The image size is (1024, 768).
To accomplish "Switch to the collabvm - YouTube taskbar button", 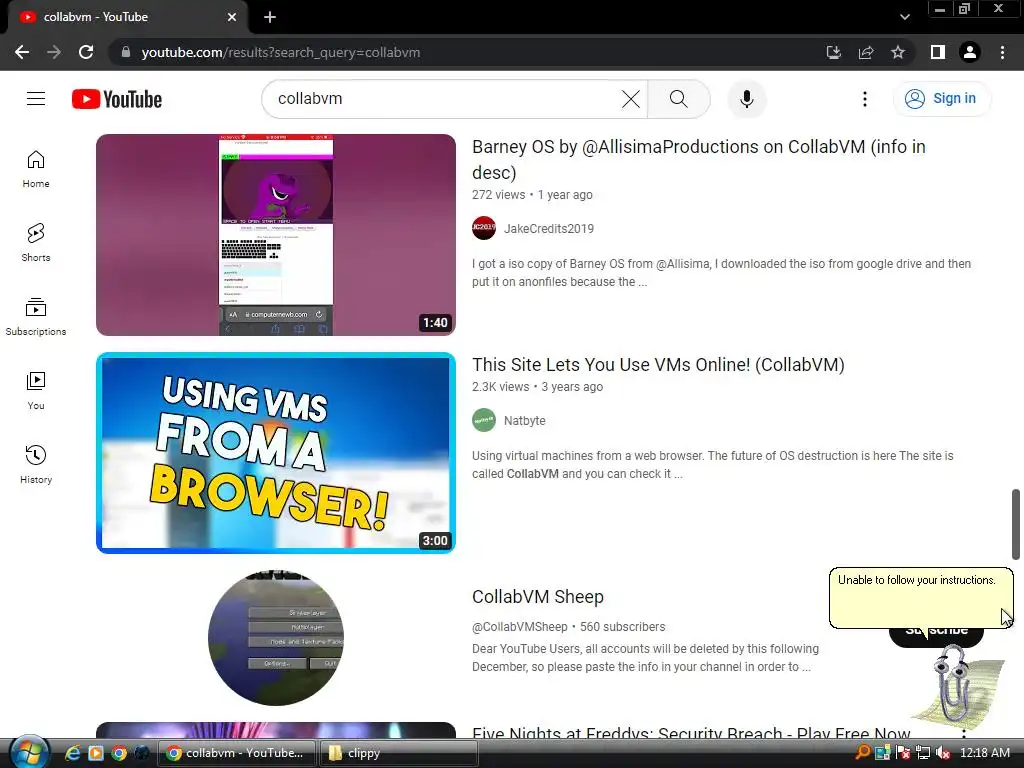I will (236, 753).
